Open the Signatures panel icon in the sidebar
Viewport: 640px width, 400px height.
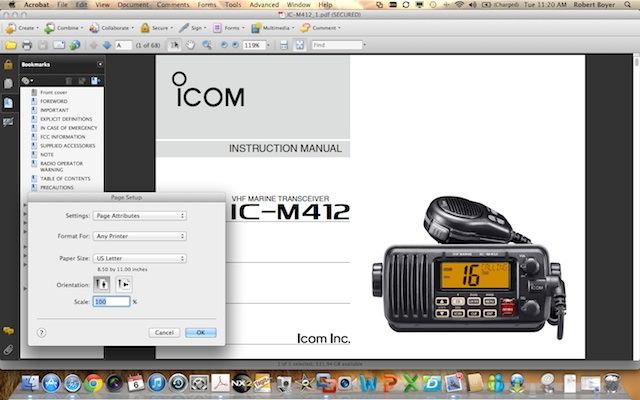coord(8,122)
